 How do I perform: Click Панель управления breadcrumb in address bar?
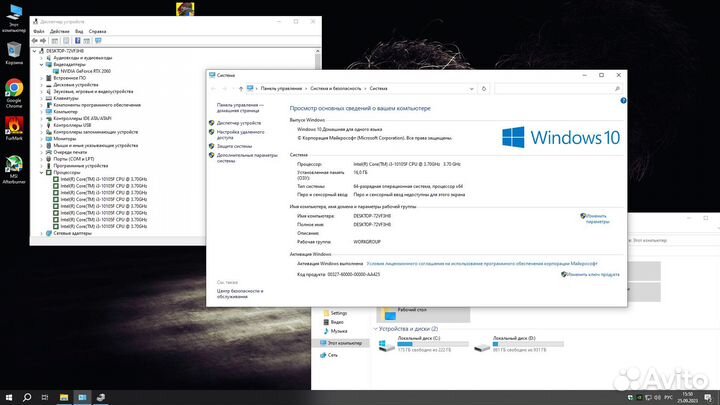pos(281,89)
